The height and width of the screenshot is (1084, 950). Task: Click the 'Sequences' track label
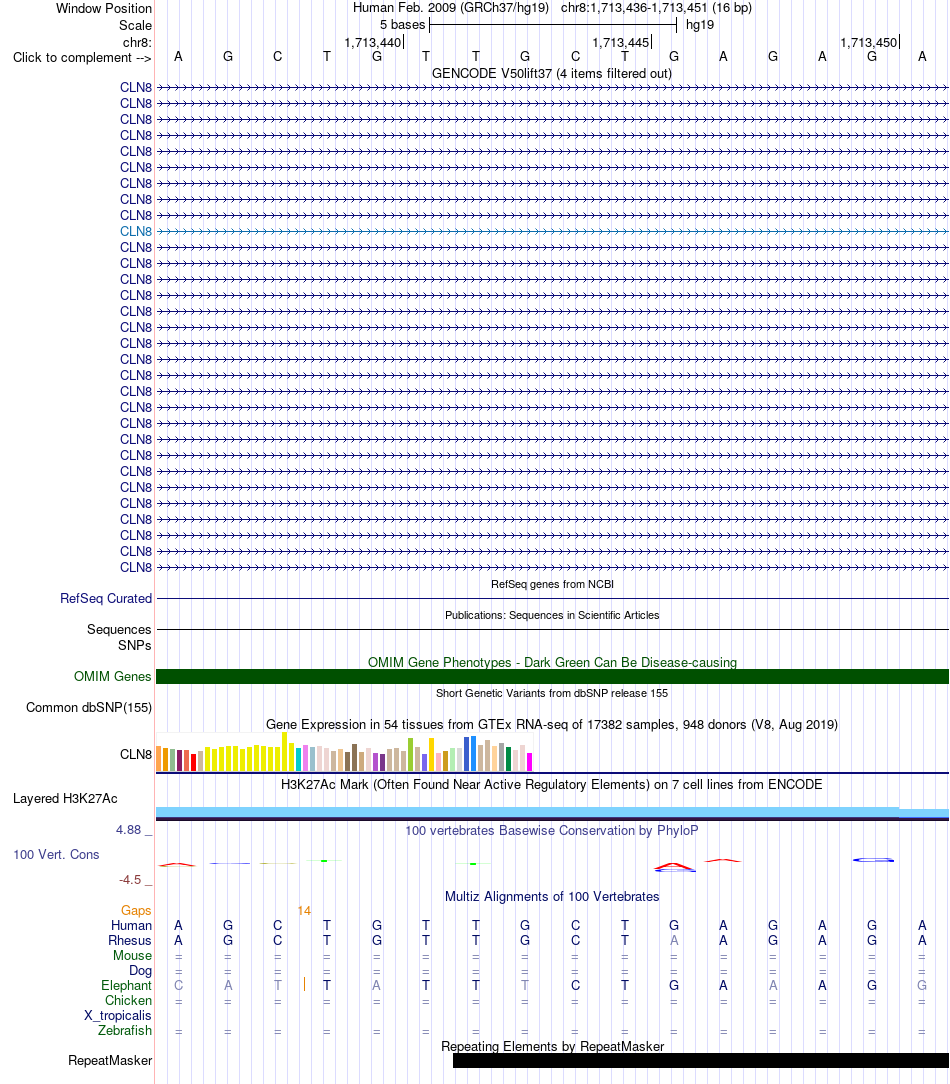(119, 629)
